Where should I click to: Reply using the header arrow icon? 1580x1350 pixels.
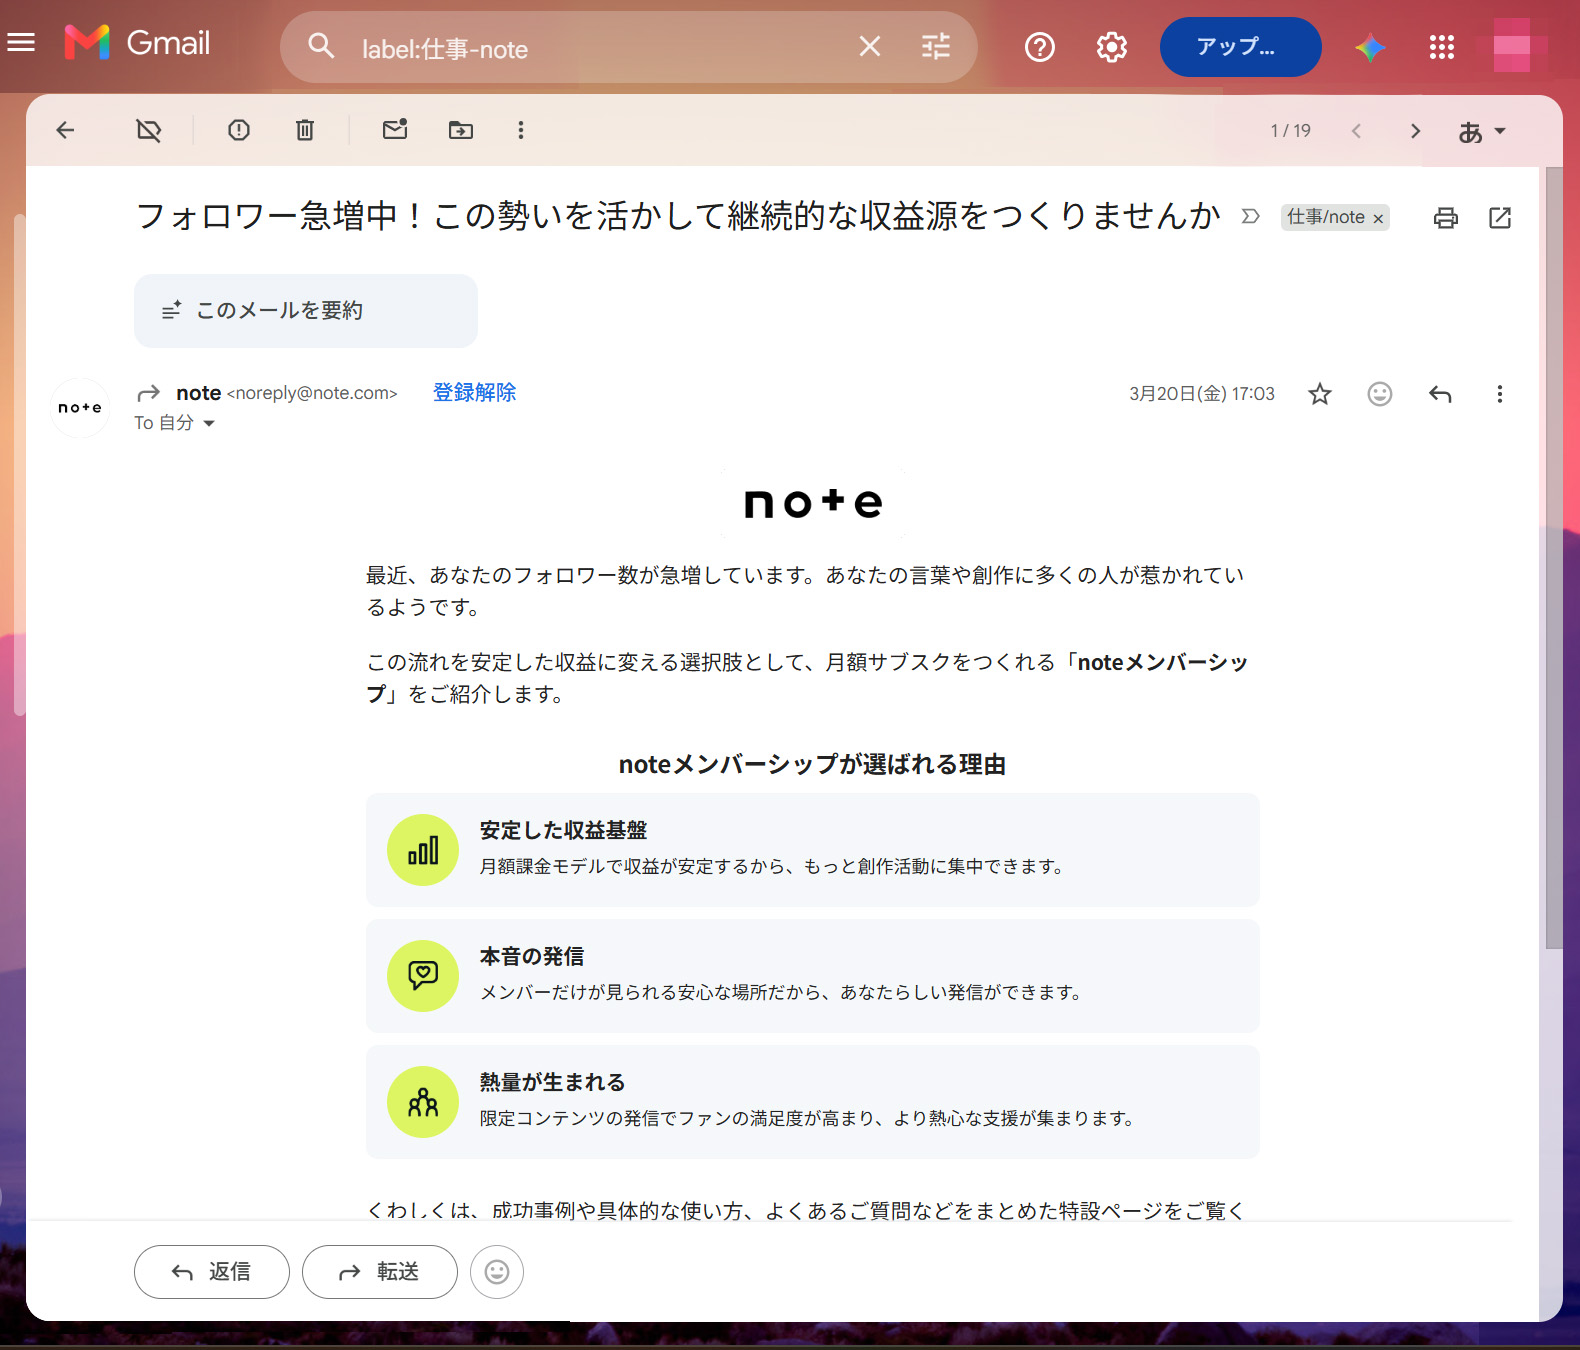1440,394
